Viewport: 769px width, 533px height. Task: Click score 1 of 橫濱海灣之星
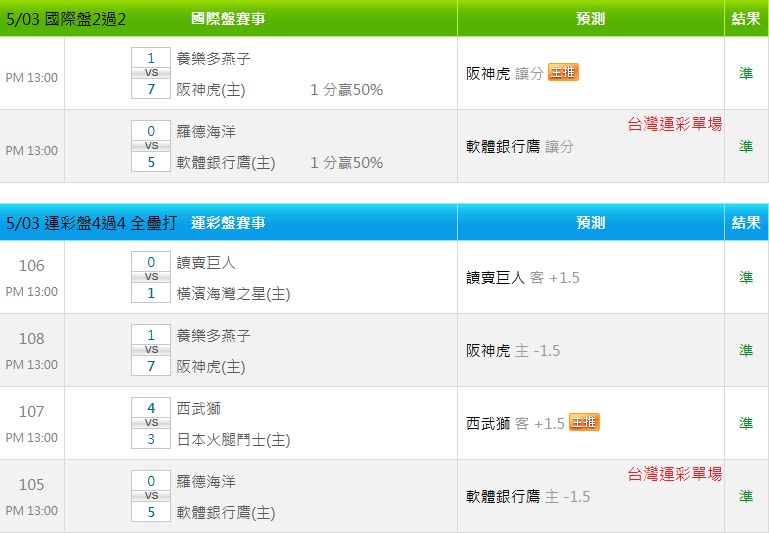tap(151, 293)
